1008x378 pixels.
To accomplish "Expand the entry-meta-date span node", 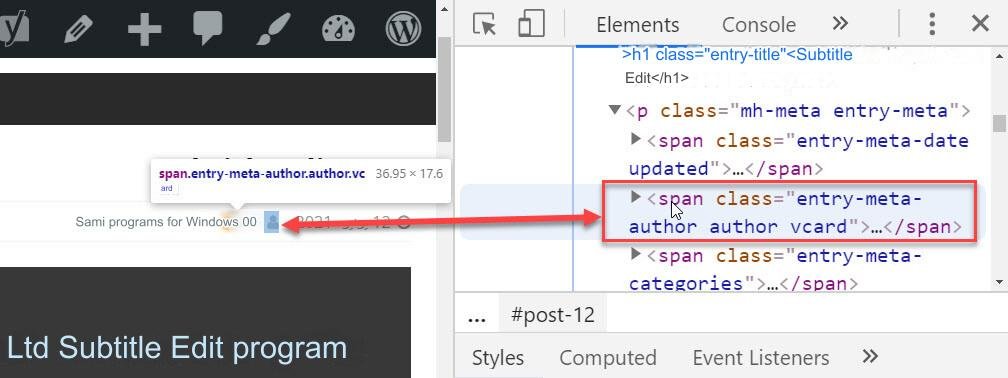I will point(636,138).
